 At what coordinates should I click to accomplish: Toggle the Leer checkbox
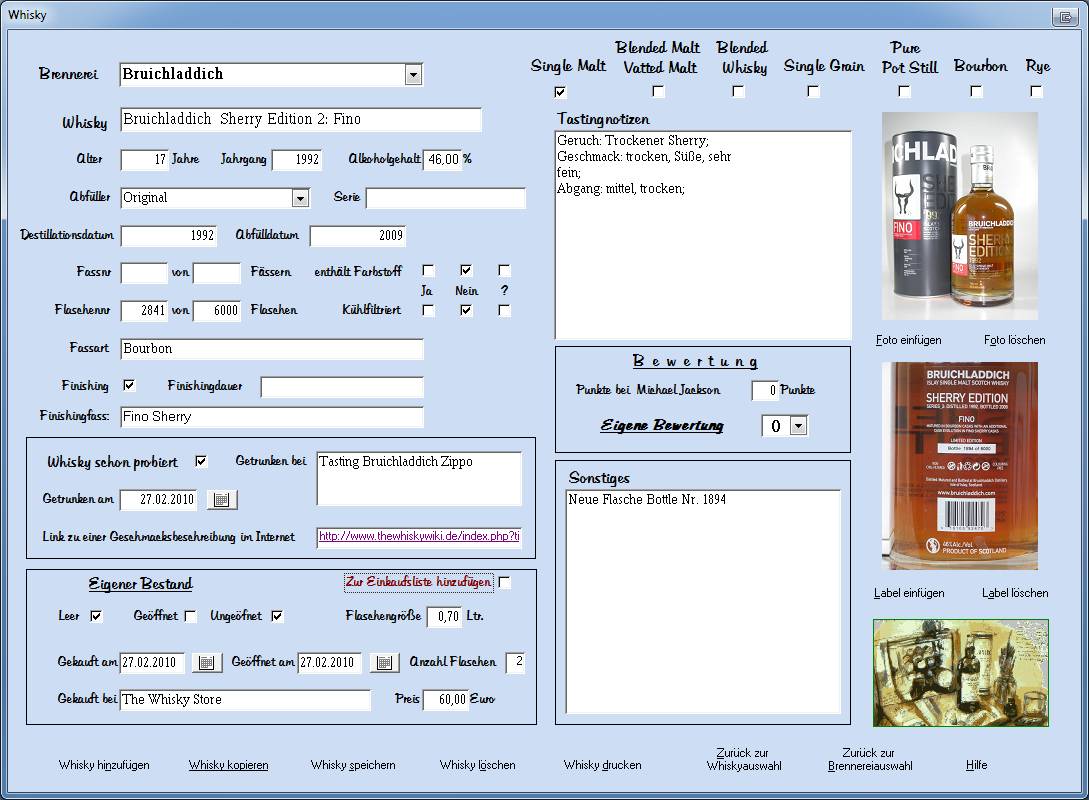coord(96,616)
